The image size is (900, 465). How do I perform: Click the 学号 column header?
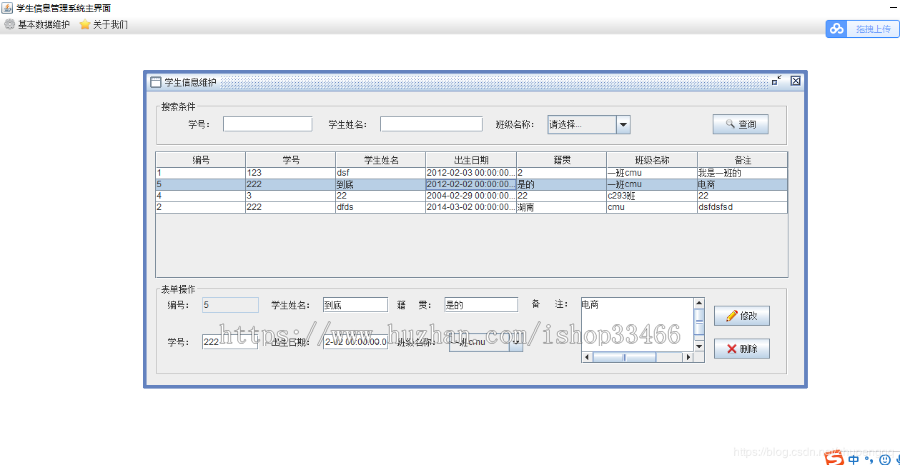(290, 160)
